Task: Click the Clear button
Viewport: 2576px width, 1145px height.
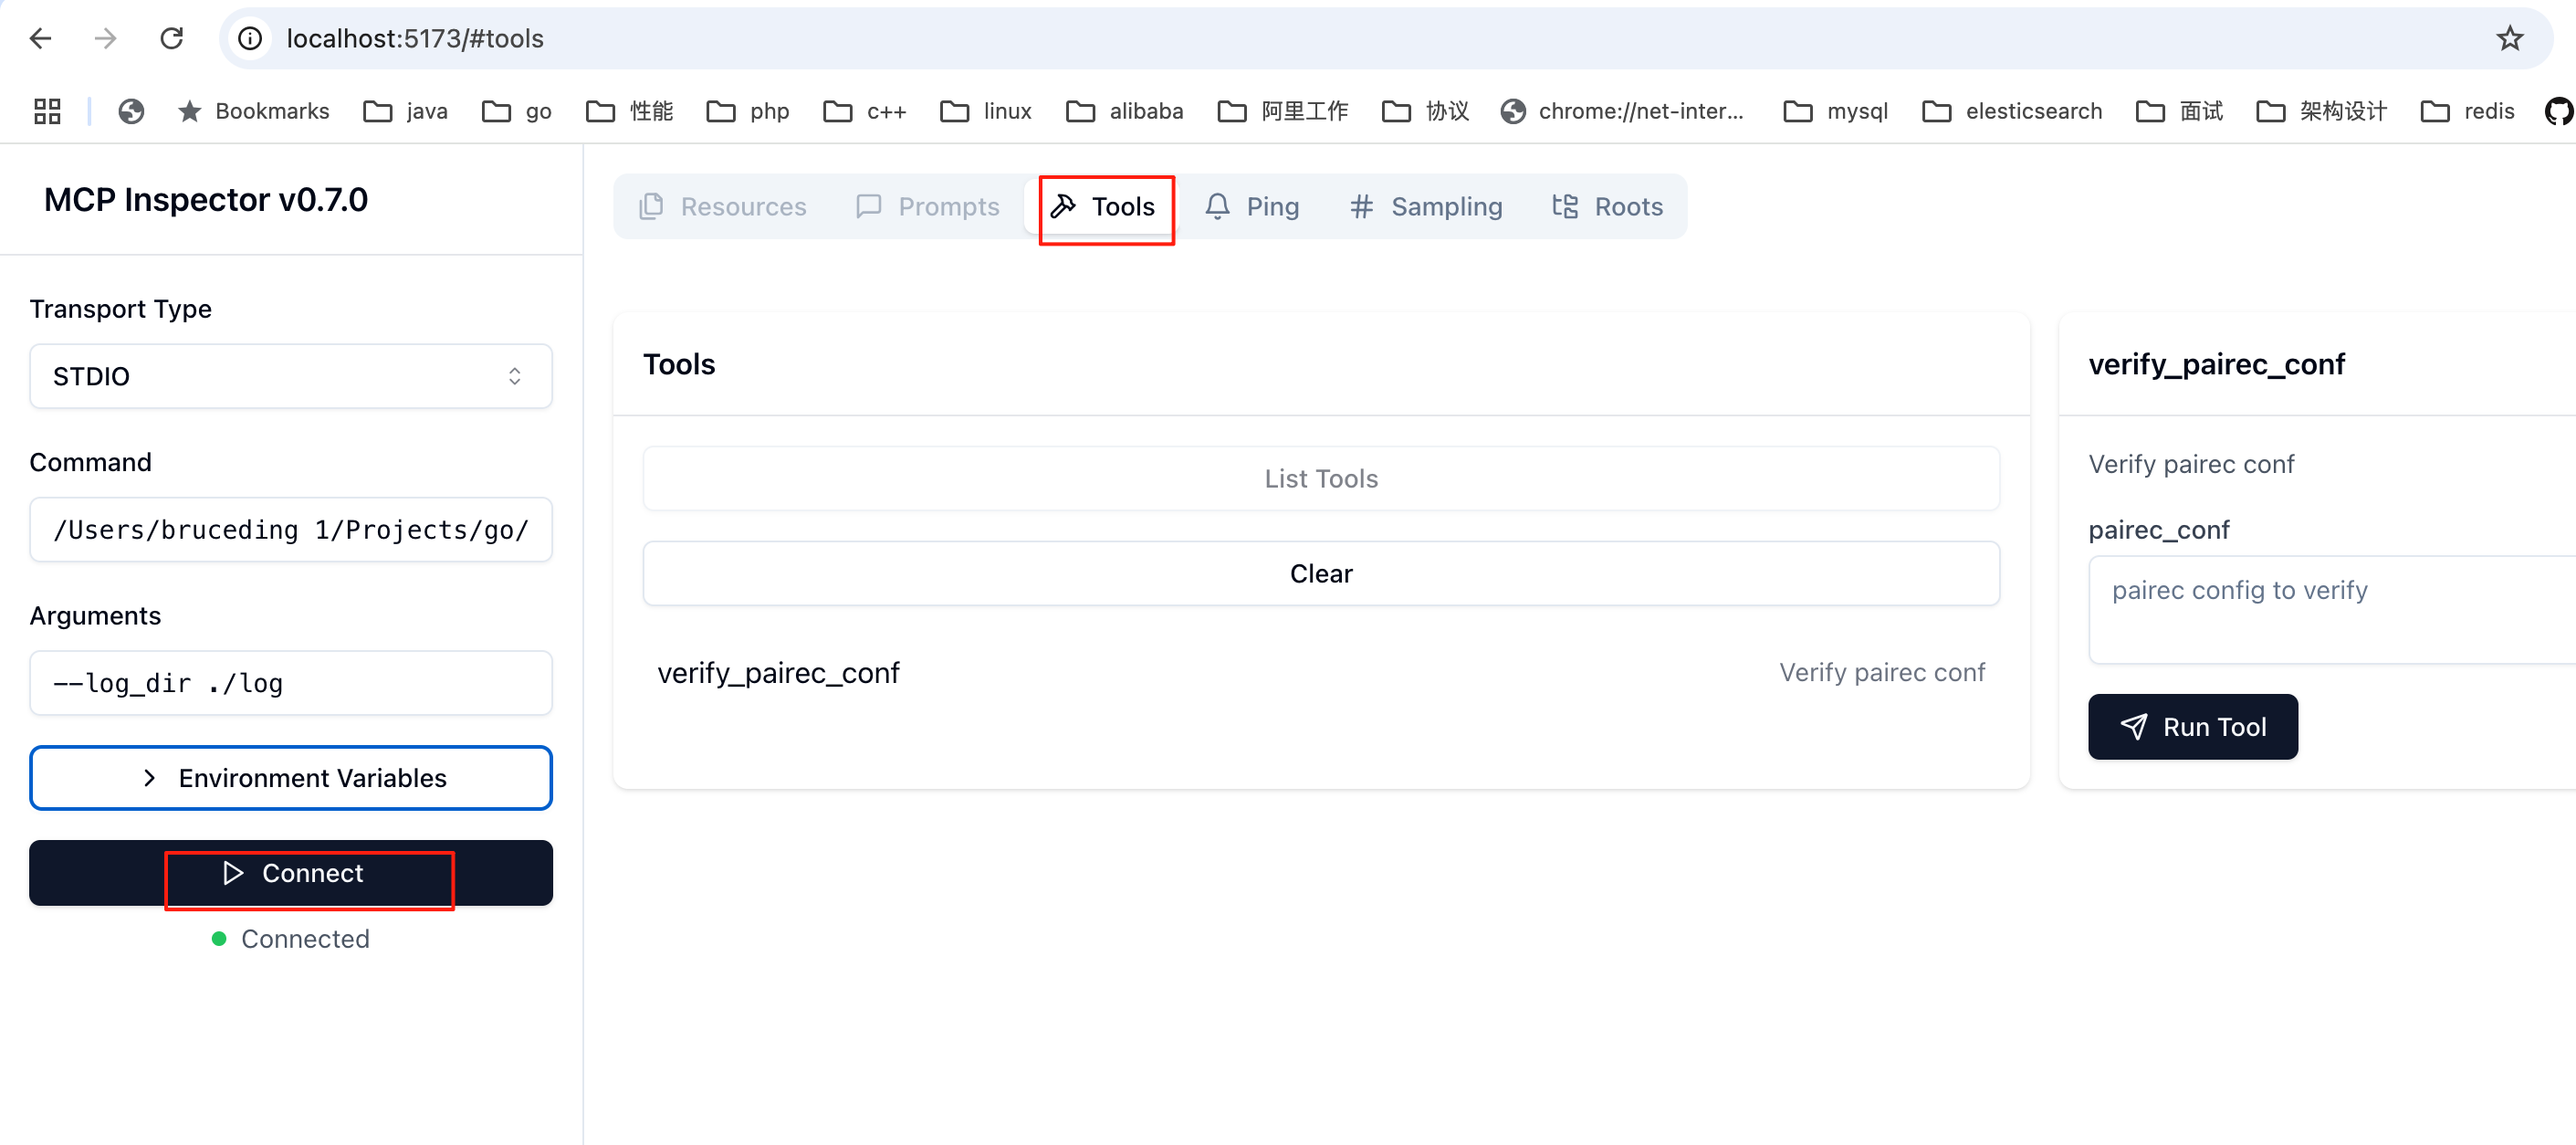Action: coord(1320,574)
